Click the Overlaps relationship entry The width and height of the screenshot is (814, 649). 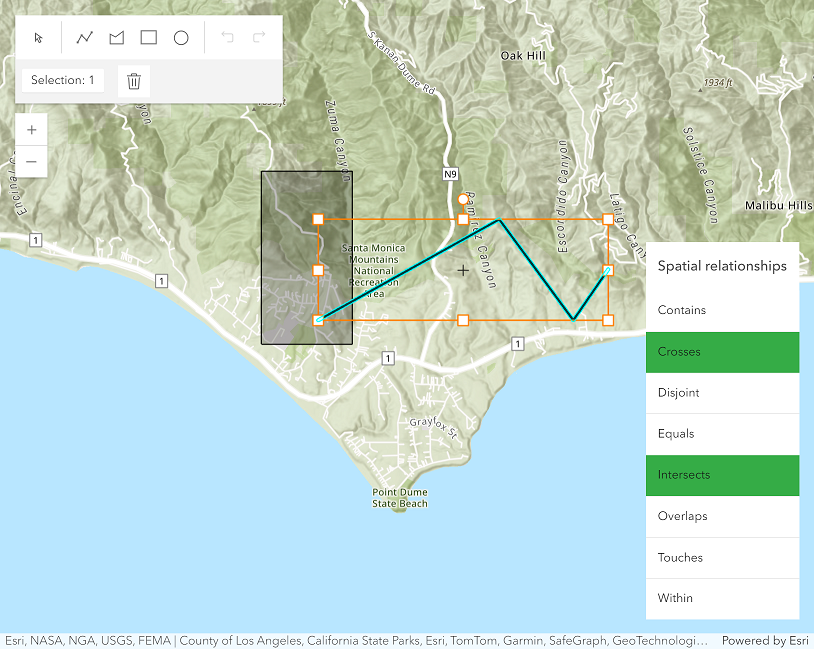tap(722, 516)
